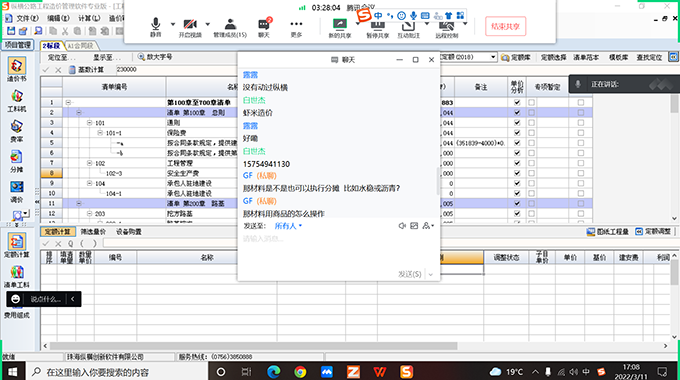The width and height of the screenshot is (680, 380).
Task: Open the 工料机 sidebar module
Action: coord(16,101)
